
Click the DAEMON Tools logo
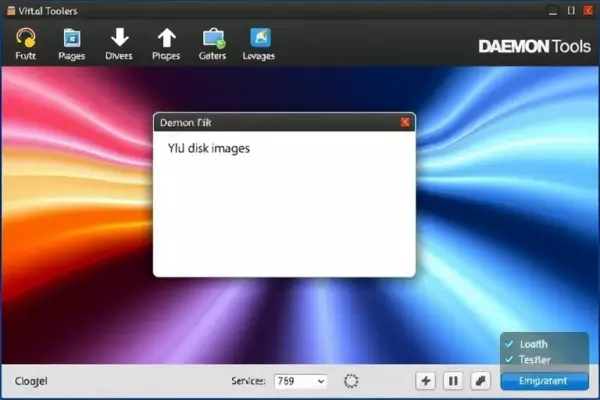(x=535, y=46)
